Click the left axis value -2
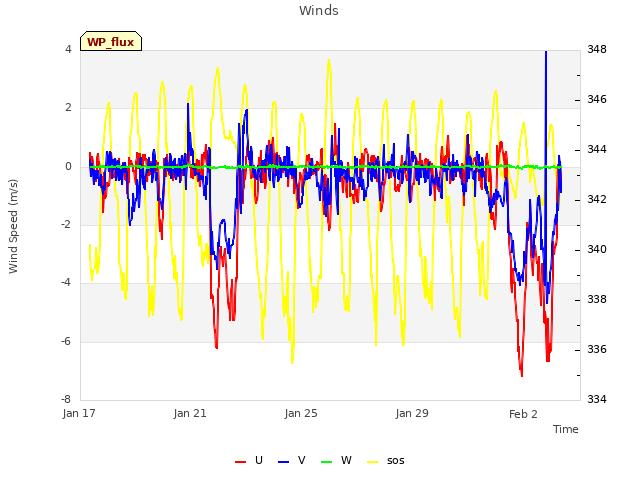The width and height of the screenshot is (640, 480). point(67,224)
